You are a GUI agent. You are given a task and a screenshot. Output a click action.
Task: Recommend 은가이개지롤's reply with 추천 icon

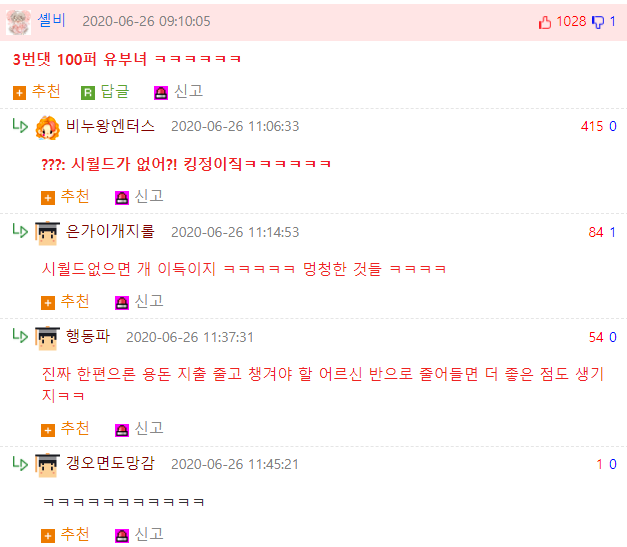tap(48, 303)
